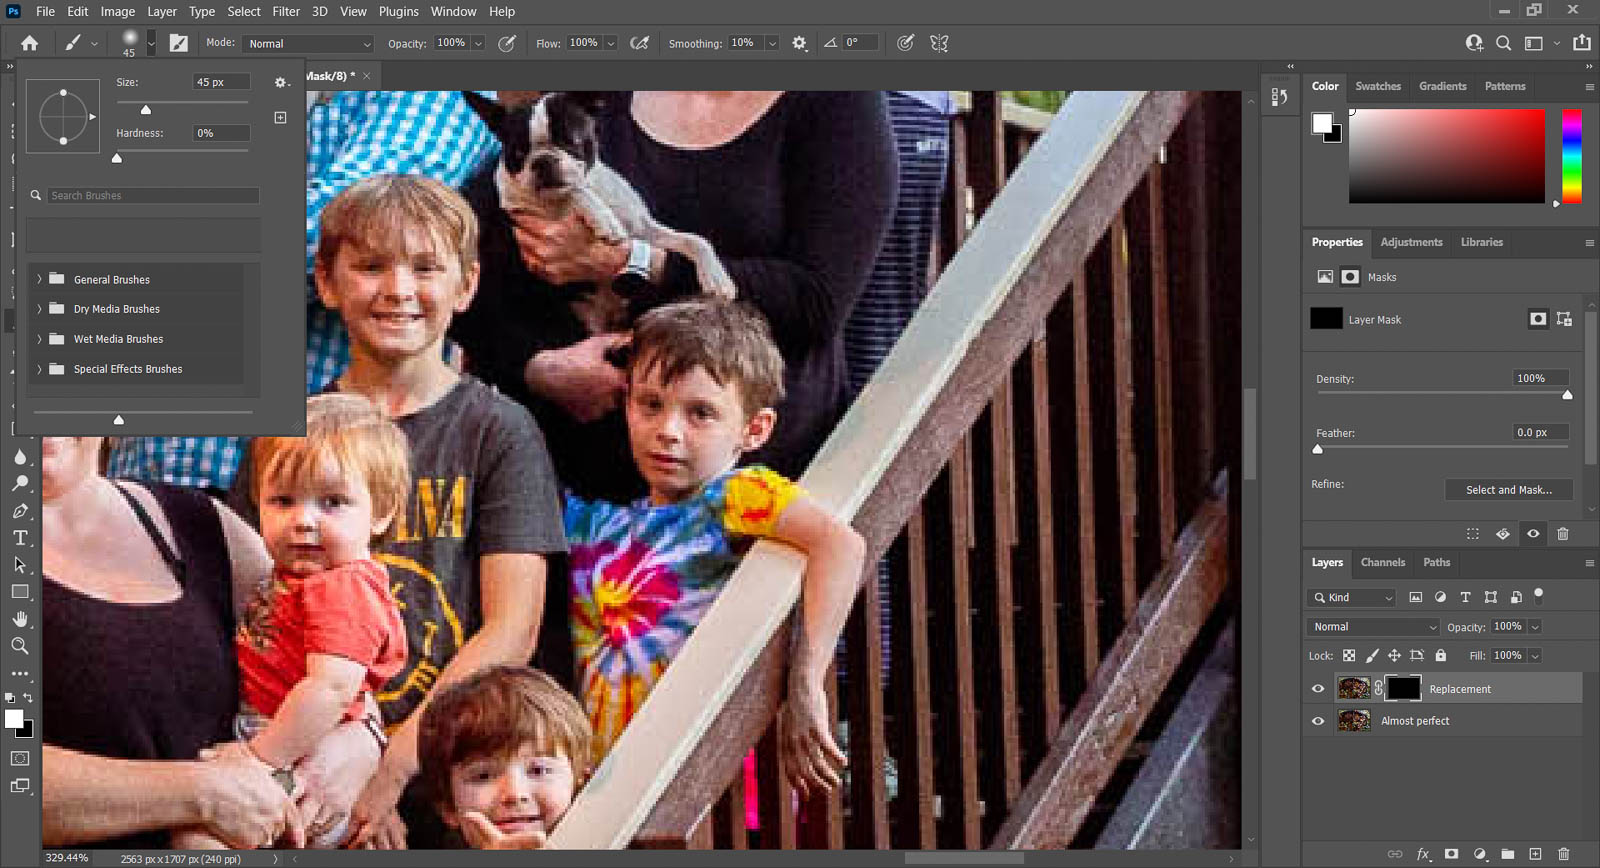Screen dimensions: 1600x868
Task: Select the Type tool
Action: click(x=20, y=538)
